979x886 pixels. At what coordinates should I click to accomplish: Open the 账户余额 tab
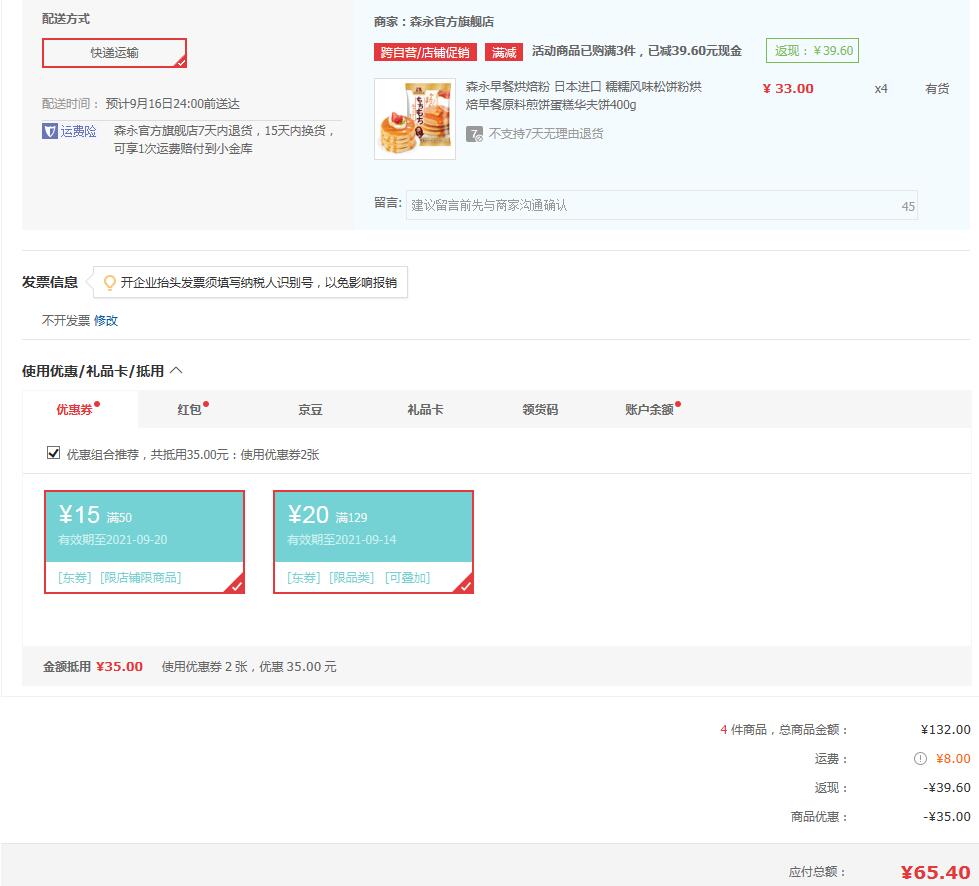649,410
